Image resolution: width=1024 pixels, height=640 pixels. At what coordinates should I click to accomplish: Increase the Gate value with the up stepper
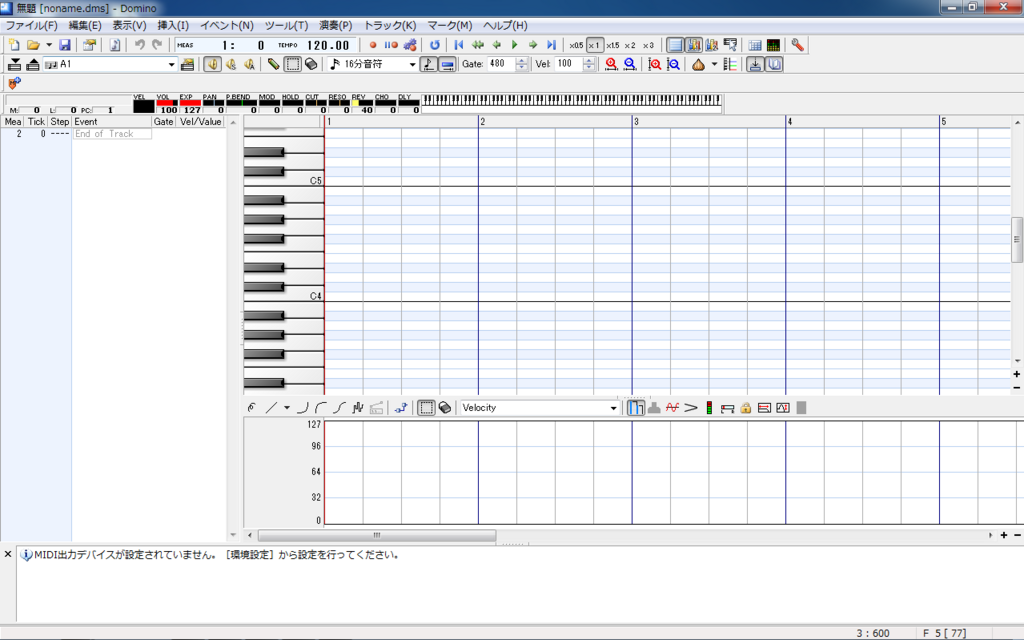[521, 61]
